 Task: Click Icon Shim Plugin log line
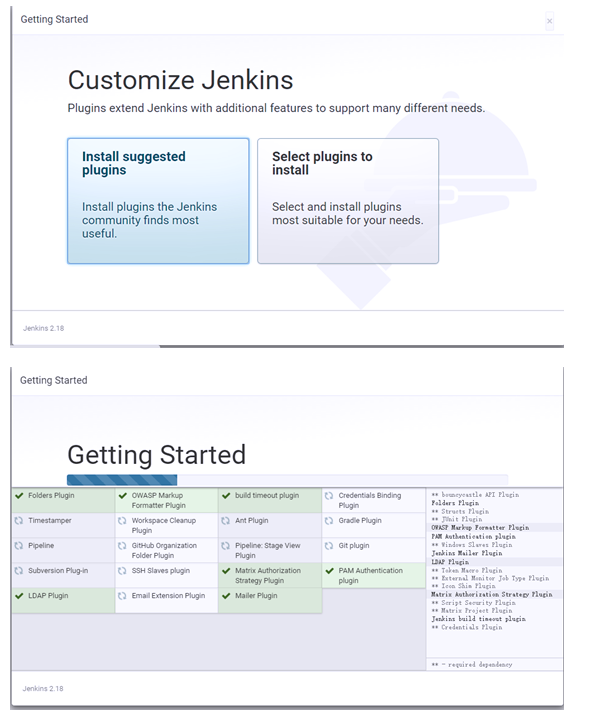click(x=463, y=586)
